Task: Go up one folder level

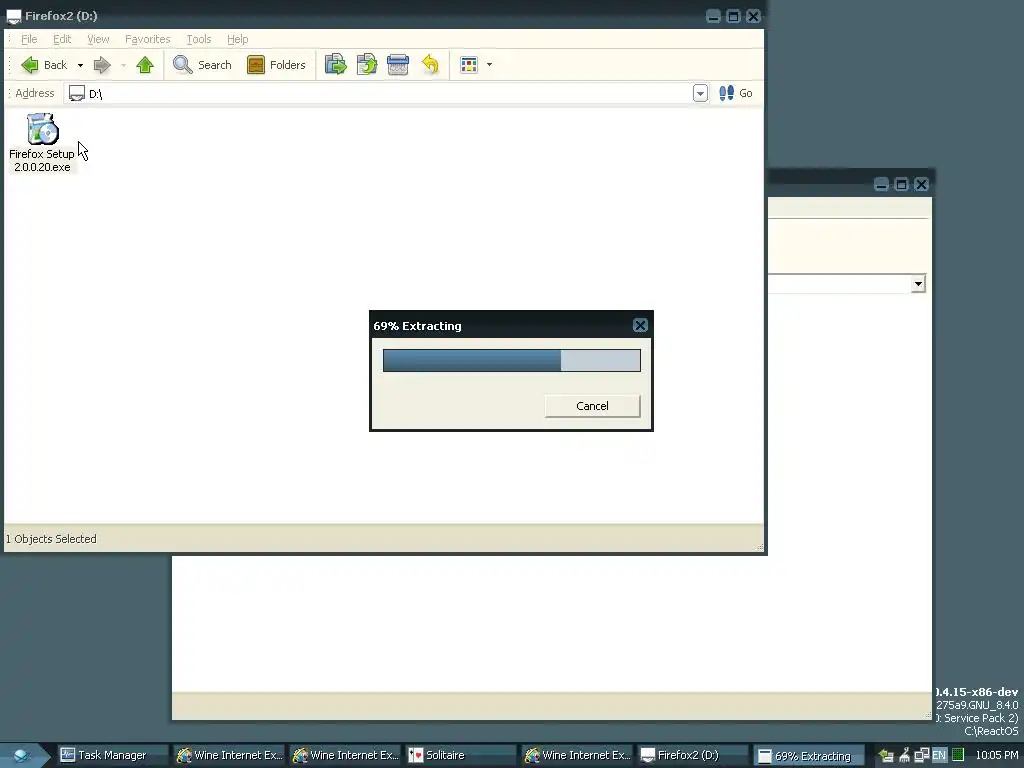Action: coord(145,65)
